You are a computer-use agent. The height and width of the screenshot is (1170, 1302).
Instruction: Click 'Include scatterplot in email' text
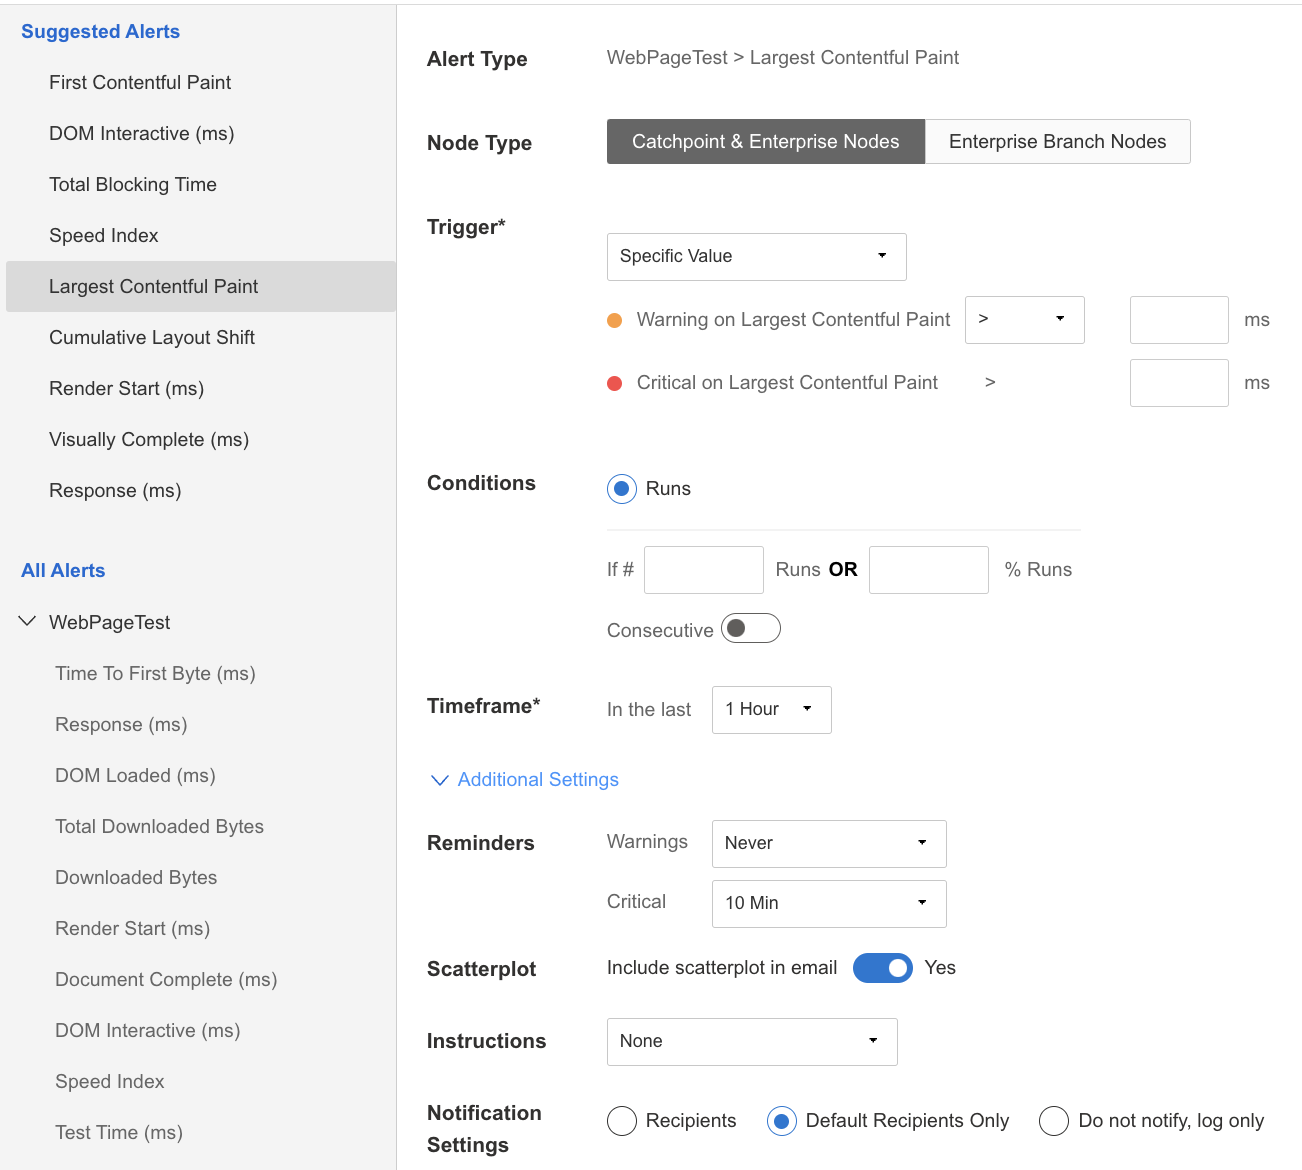coord(722,968)
